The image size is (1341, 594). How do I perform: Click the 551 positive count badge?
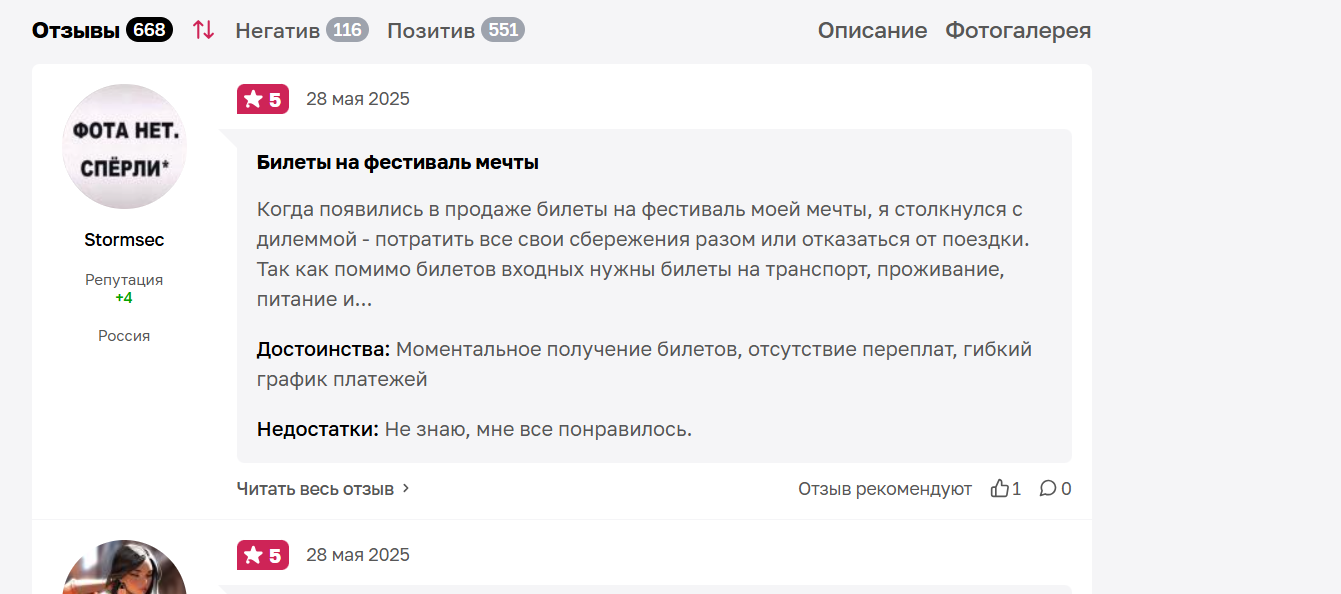pyautogui.click(x=503, y=30)
